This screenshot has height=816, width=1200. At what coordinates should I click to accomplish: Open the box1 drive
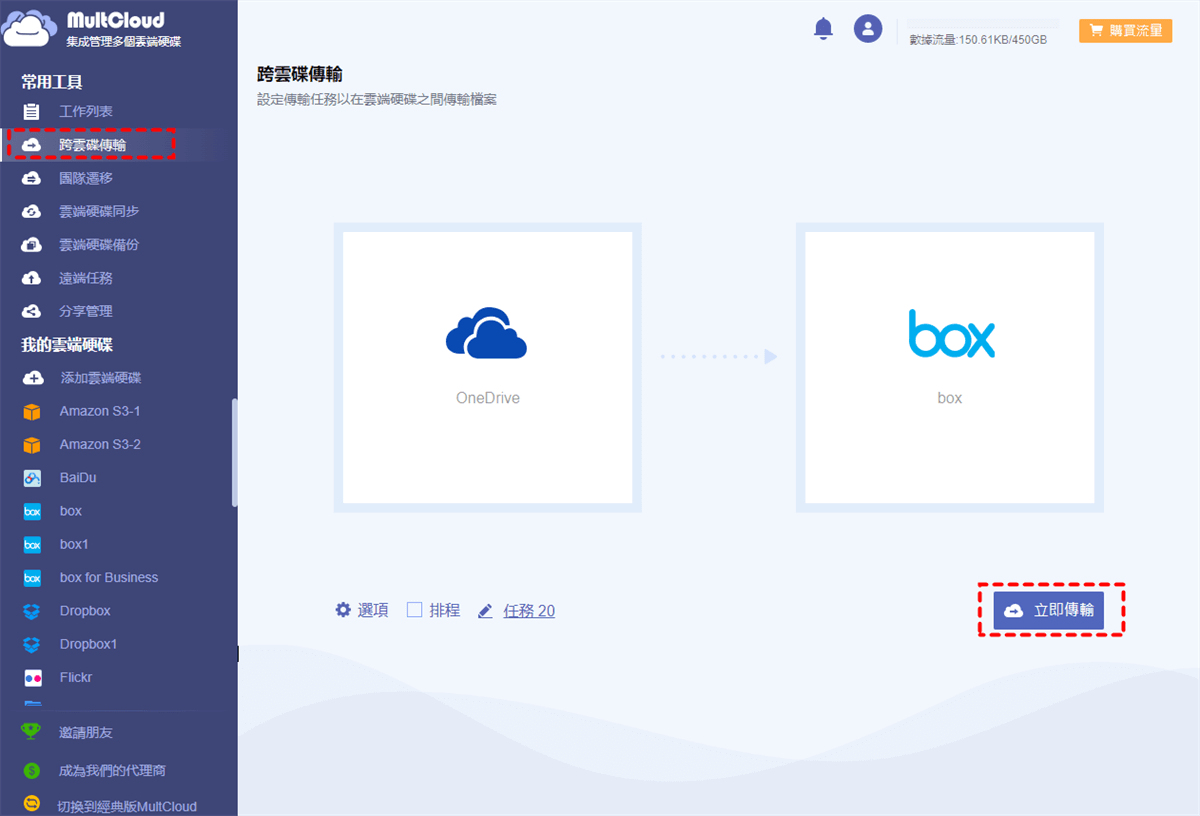point(74,544)
